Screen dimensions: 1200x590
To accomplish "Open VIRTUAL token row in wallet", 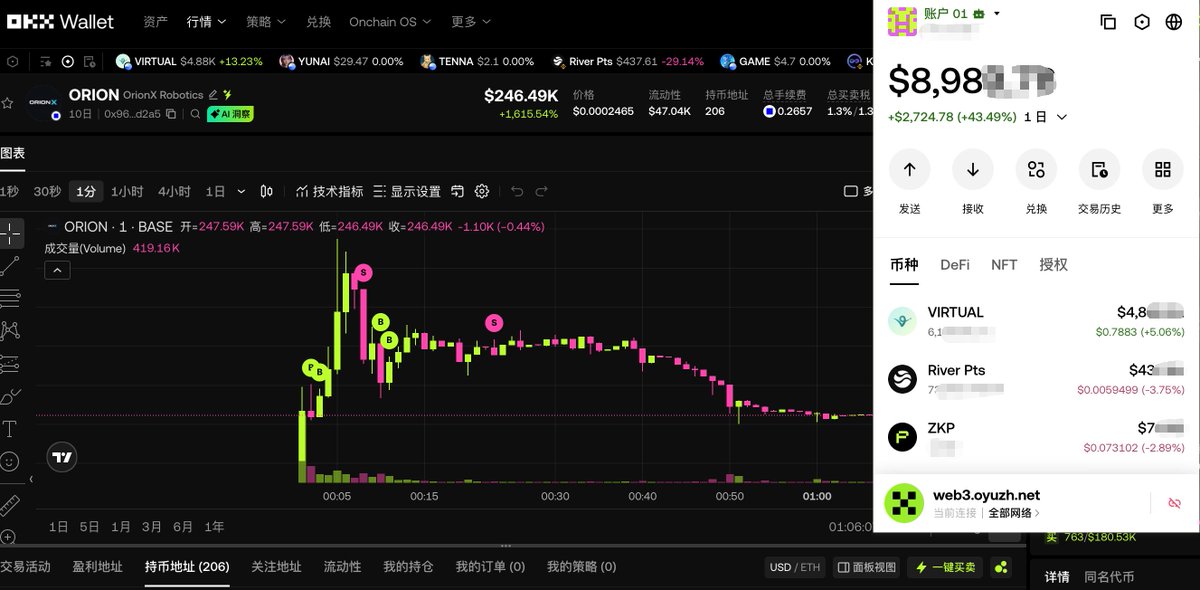I will [x=1036, y=321].
